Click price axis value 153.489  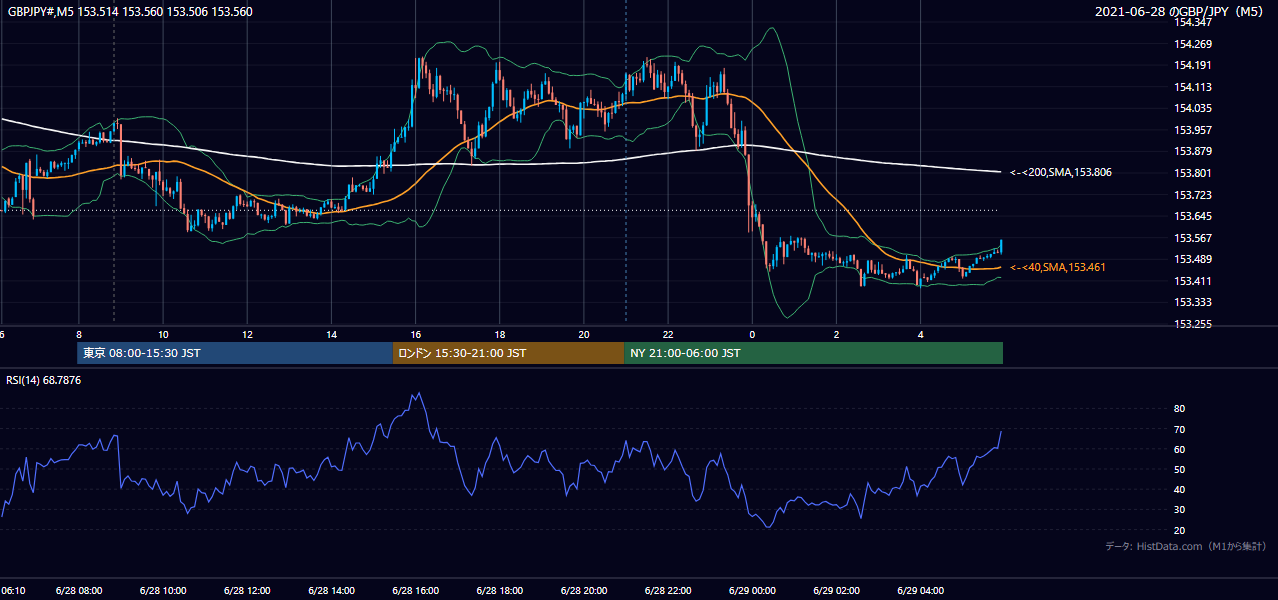pyautogui.click(x=1192, y=260)
